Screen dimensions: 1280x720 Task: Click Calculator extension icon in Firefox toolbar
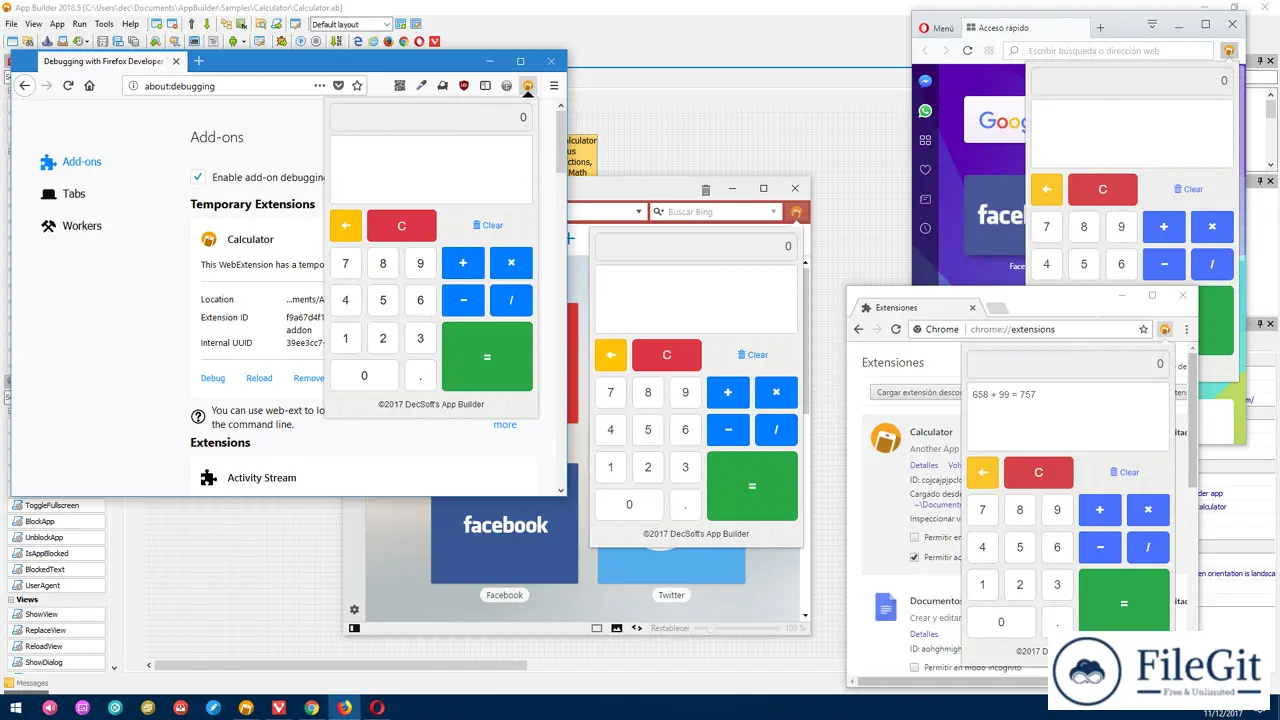click(x=528, y=86)
